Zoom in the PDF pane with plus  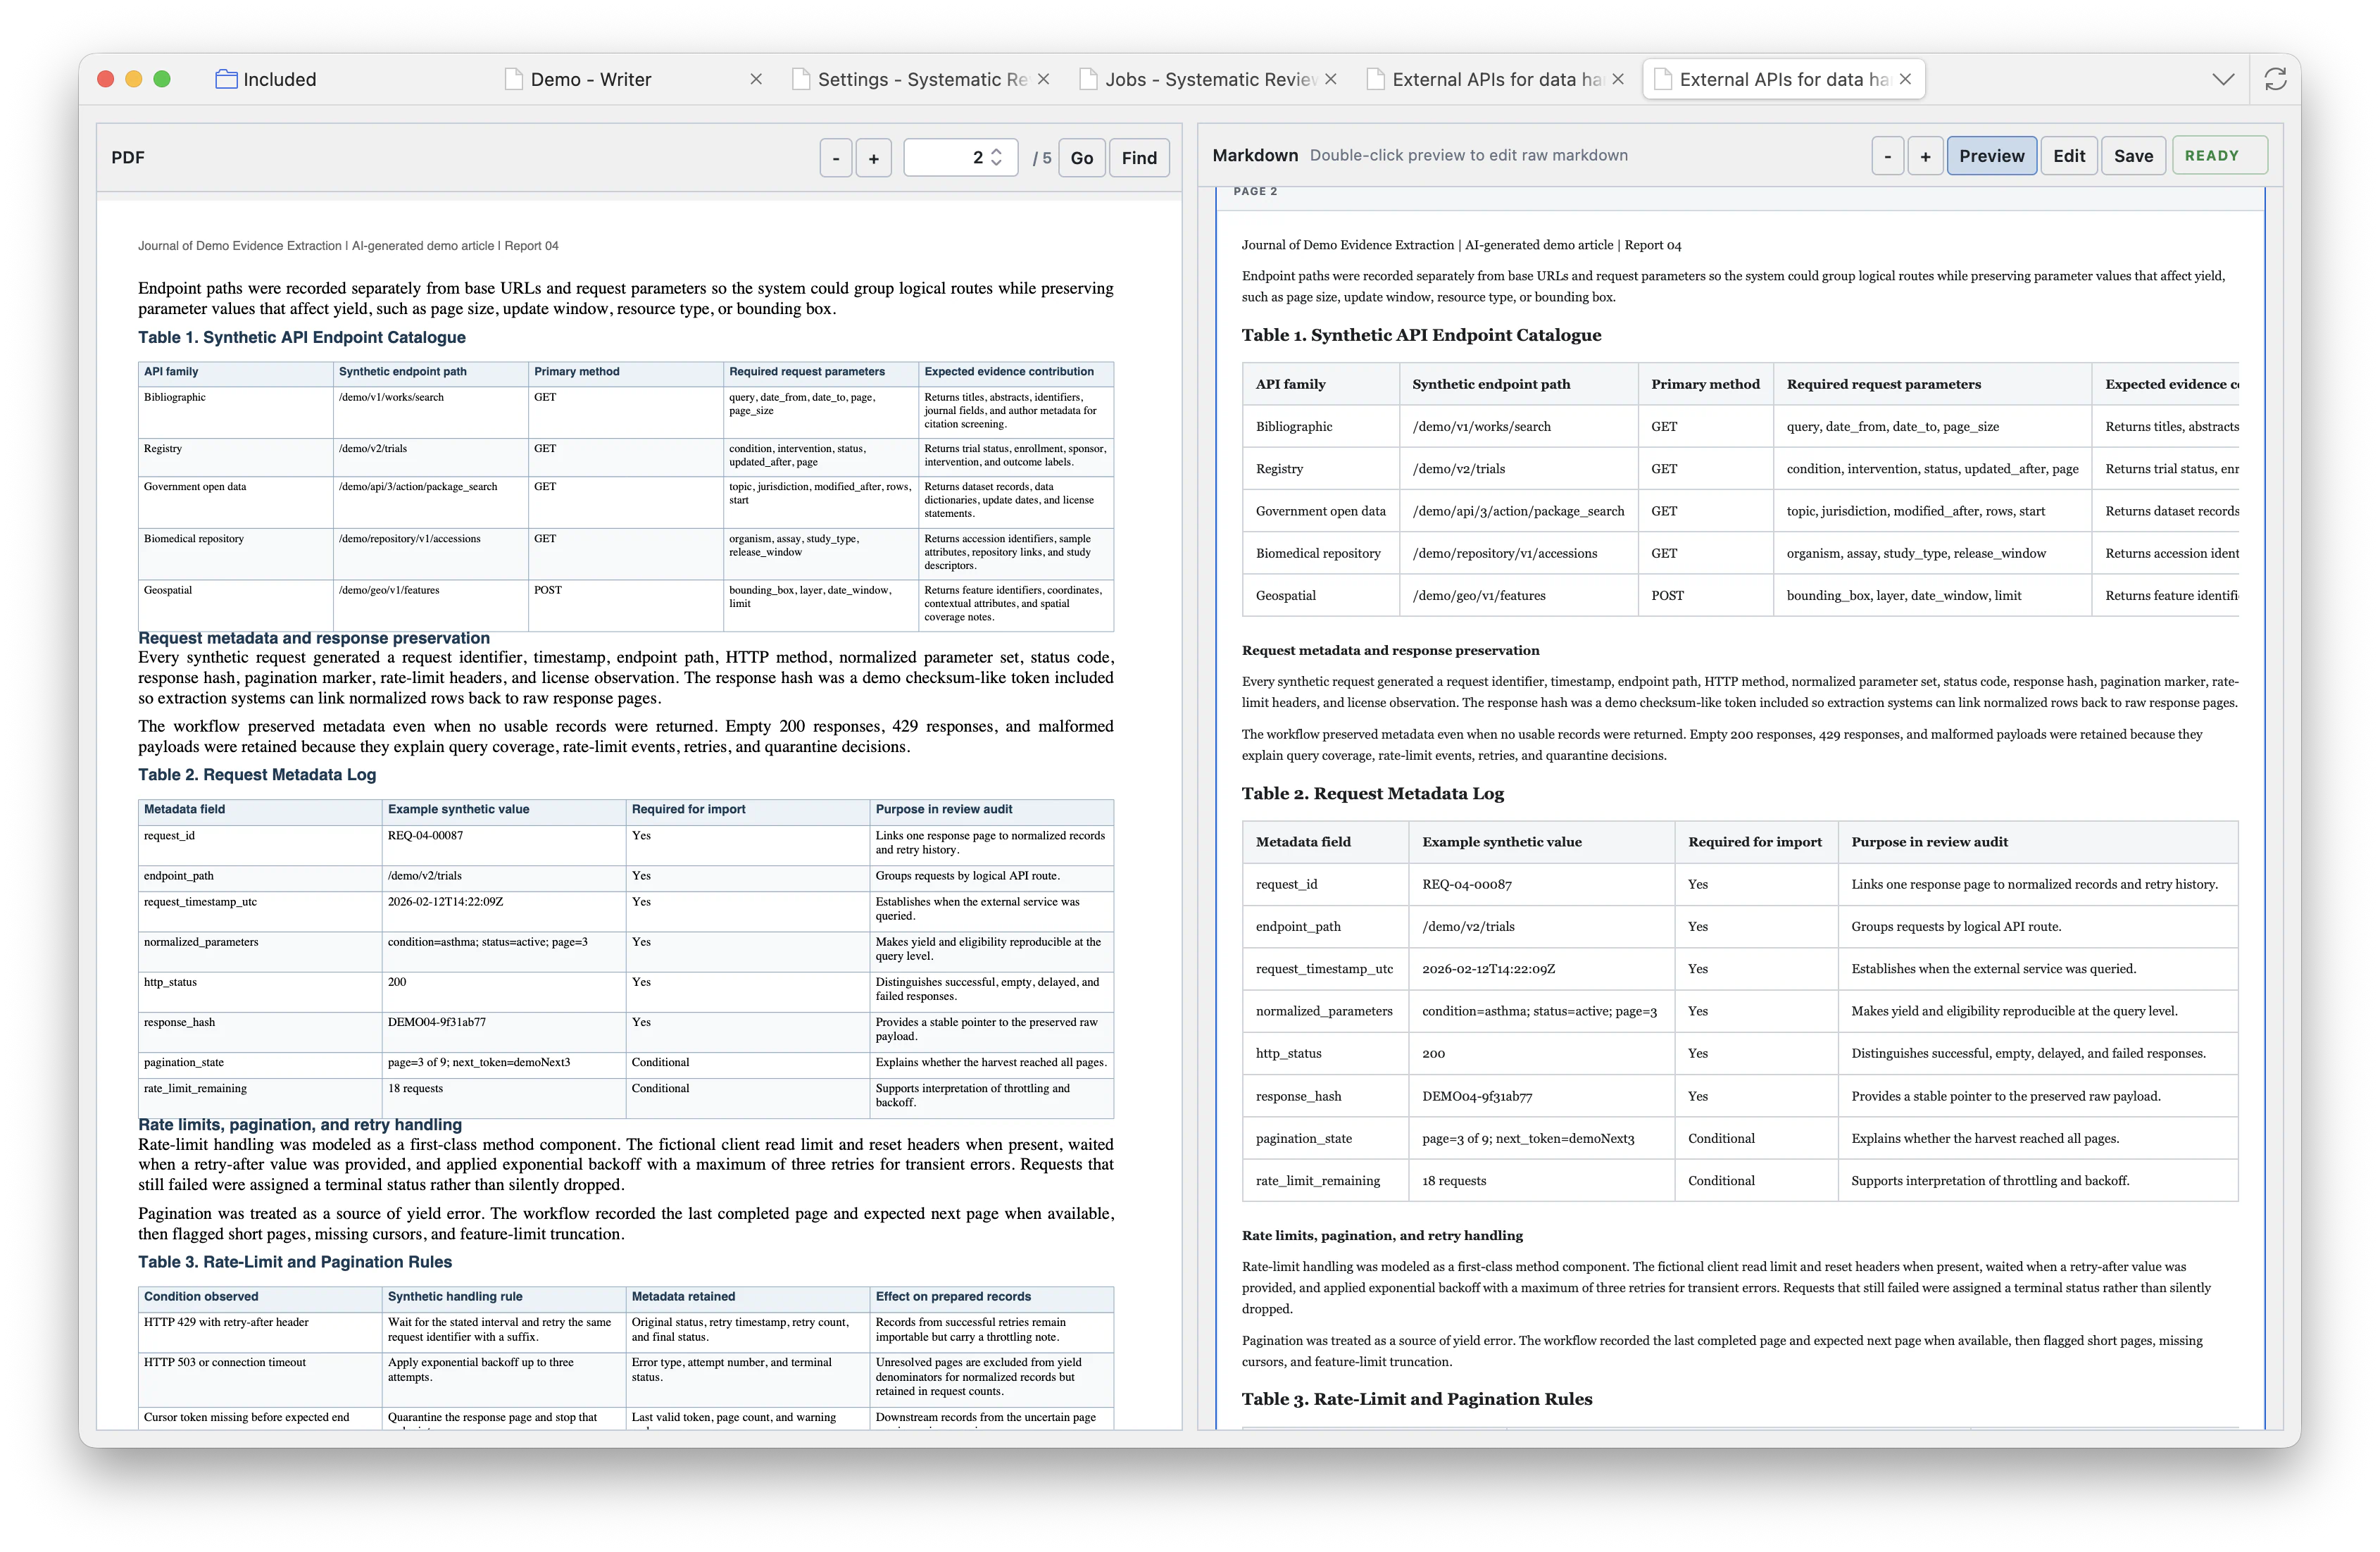pyautogui.click(x=873, y=158)
